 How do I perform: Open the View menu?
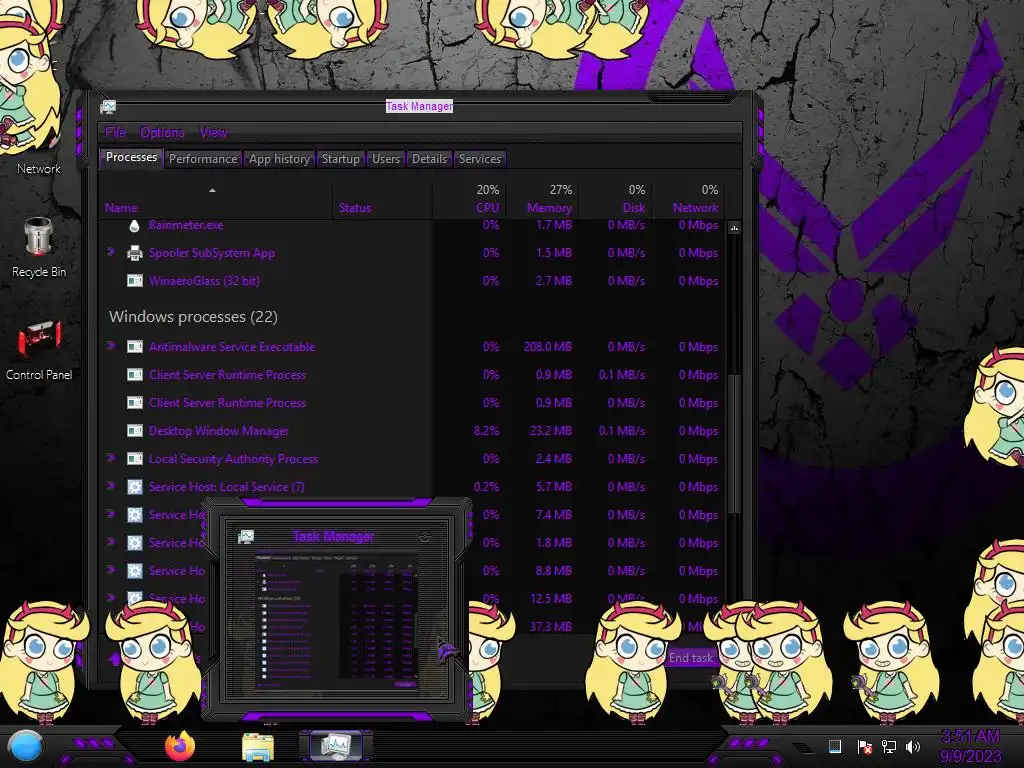point(213,133)
